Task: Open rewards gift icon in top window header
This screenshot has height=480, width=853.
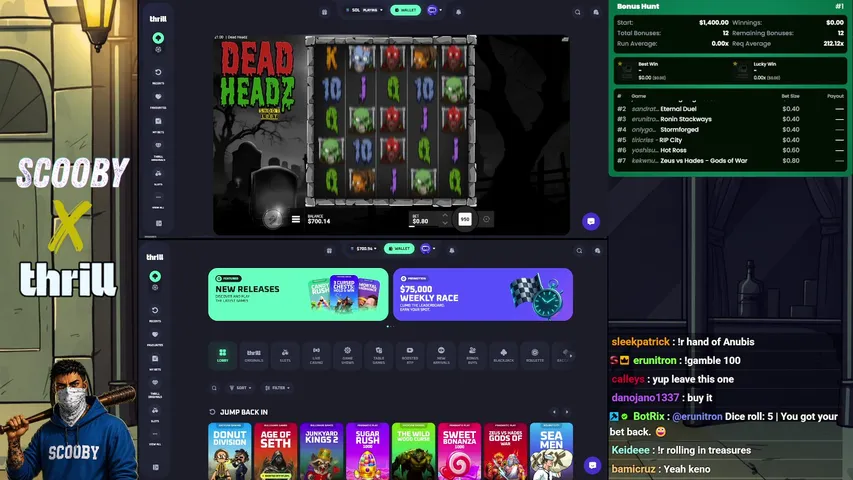Action: pyautogui.click(x=324, y=12)
